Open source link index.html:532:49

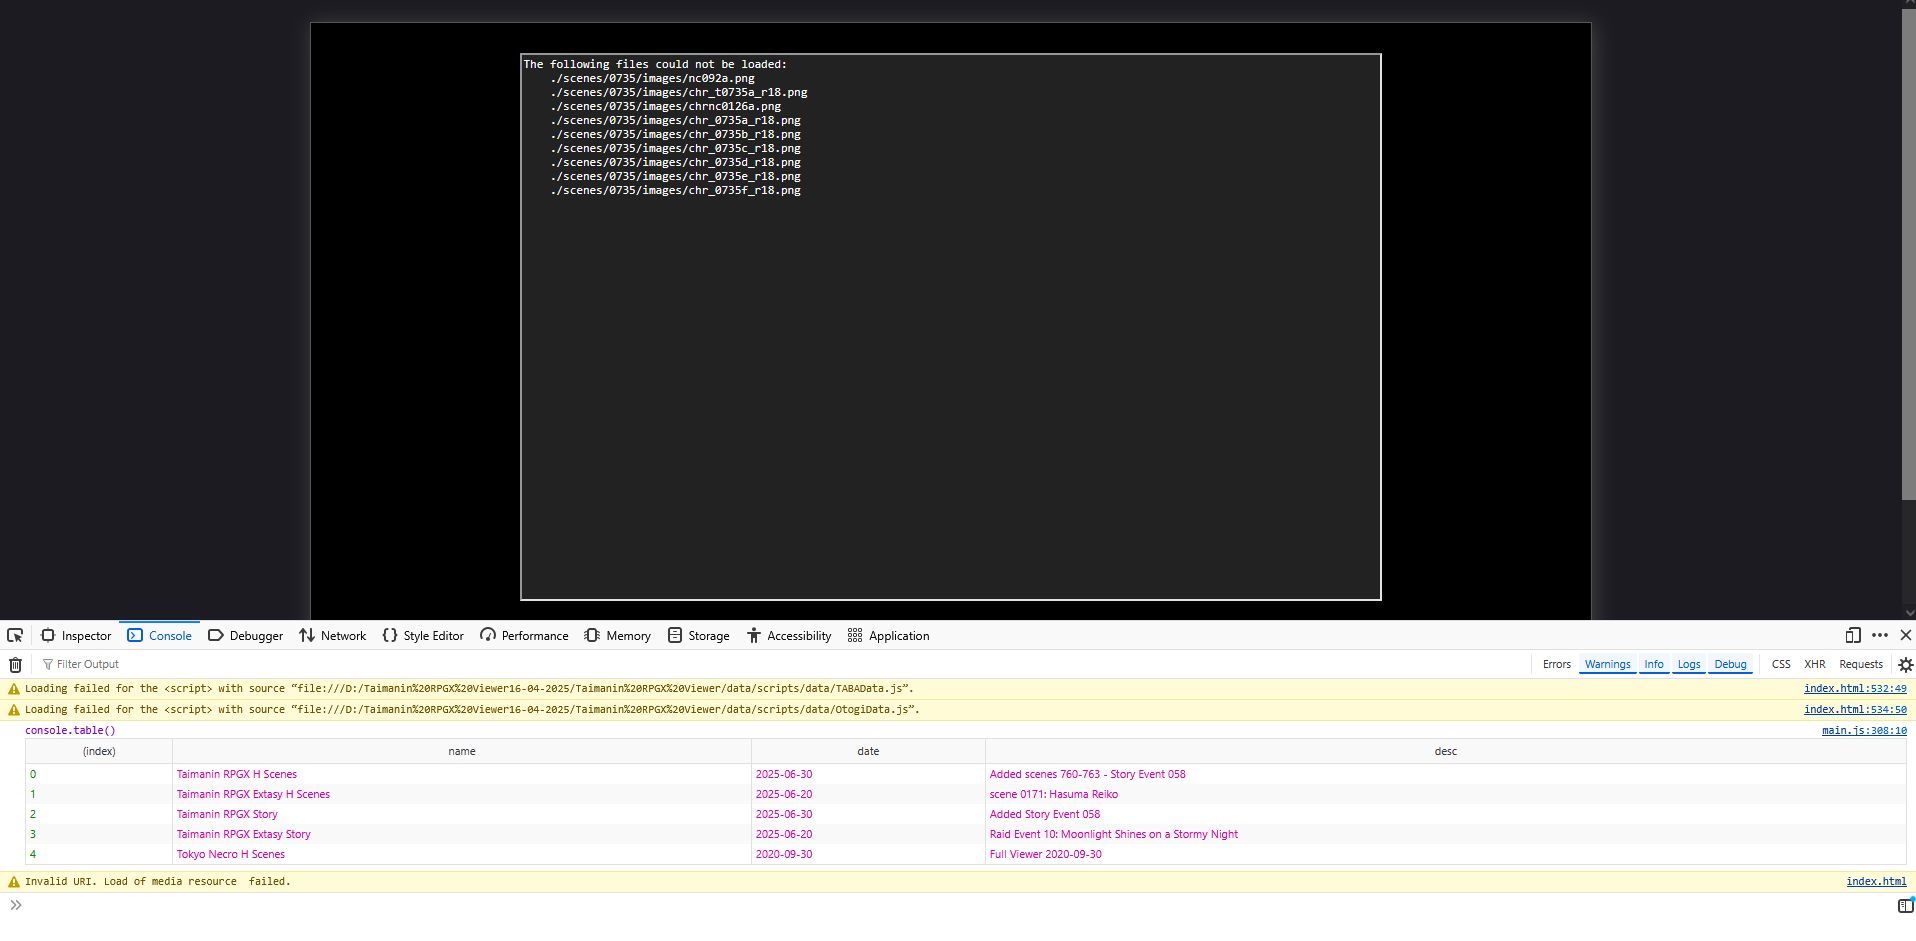pos(1855,689)
